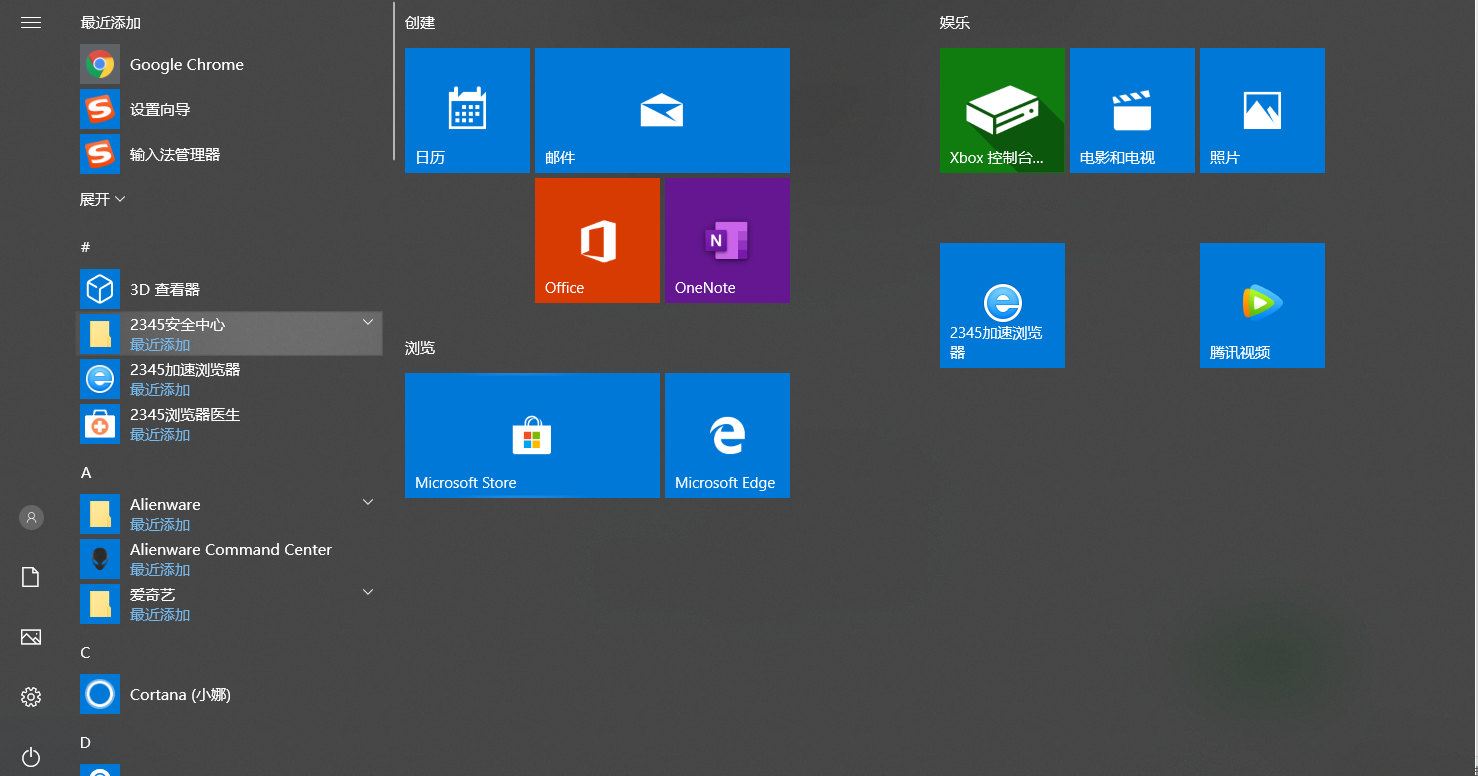Expand the Alienware folder chevron
1478x776 pixels.
[x=367, y=502]
